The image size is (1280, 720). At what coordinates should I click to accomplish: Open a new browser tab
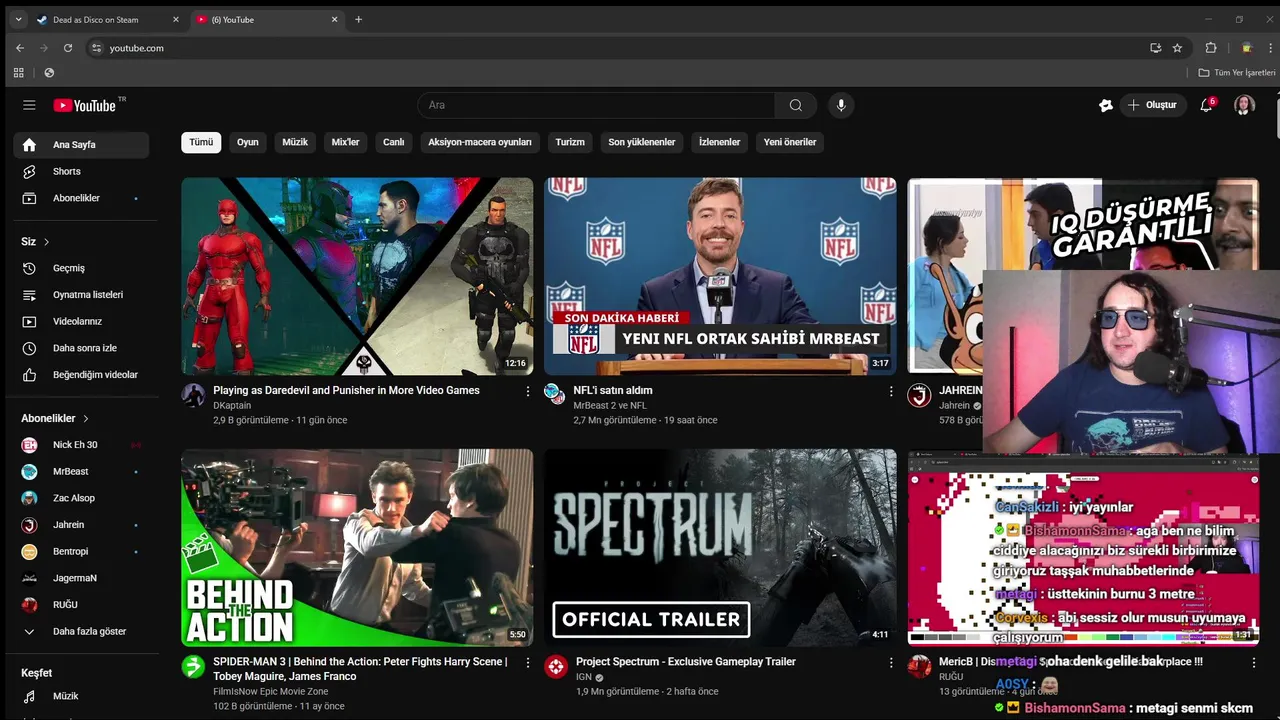pos(358,19)
